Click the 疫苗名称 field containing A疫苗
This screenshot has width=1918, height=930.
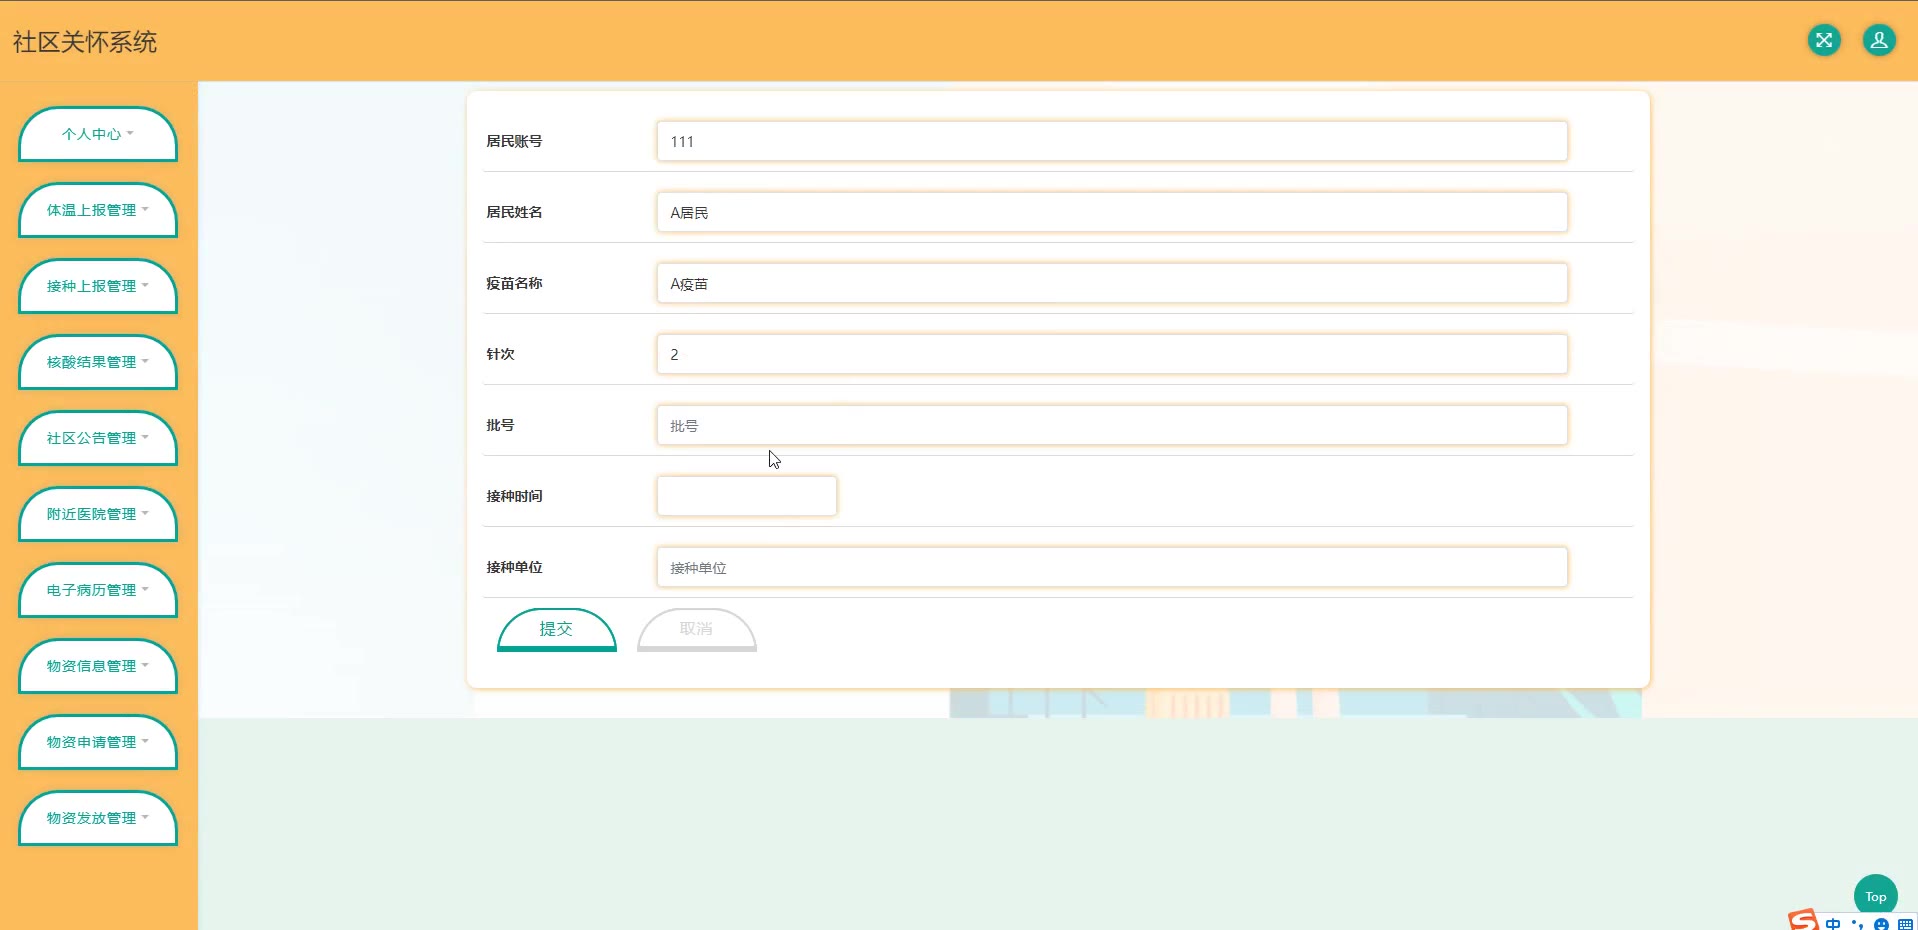pyautogui.click(x=1112, y=283)
